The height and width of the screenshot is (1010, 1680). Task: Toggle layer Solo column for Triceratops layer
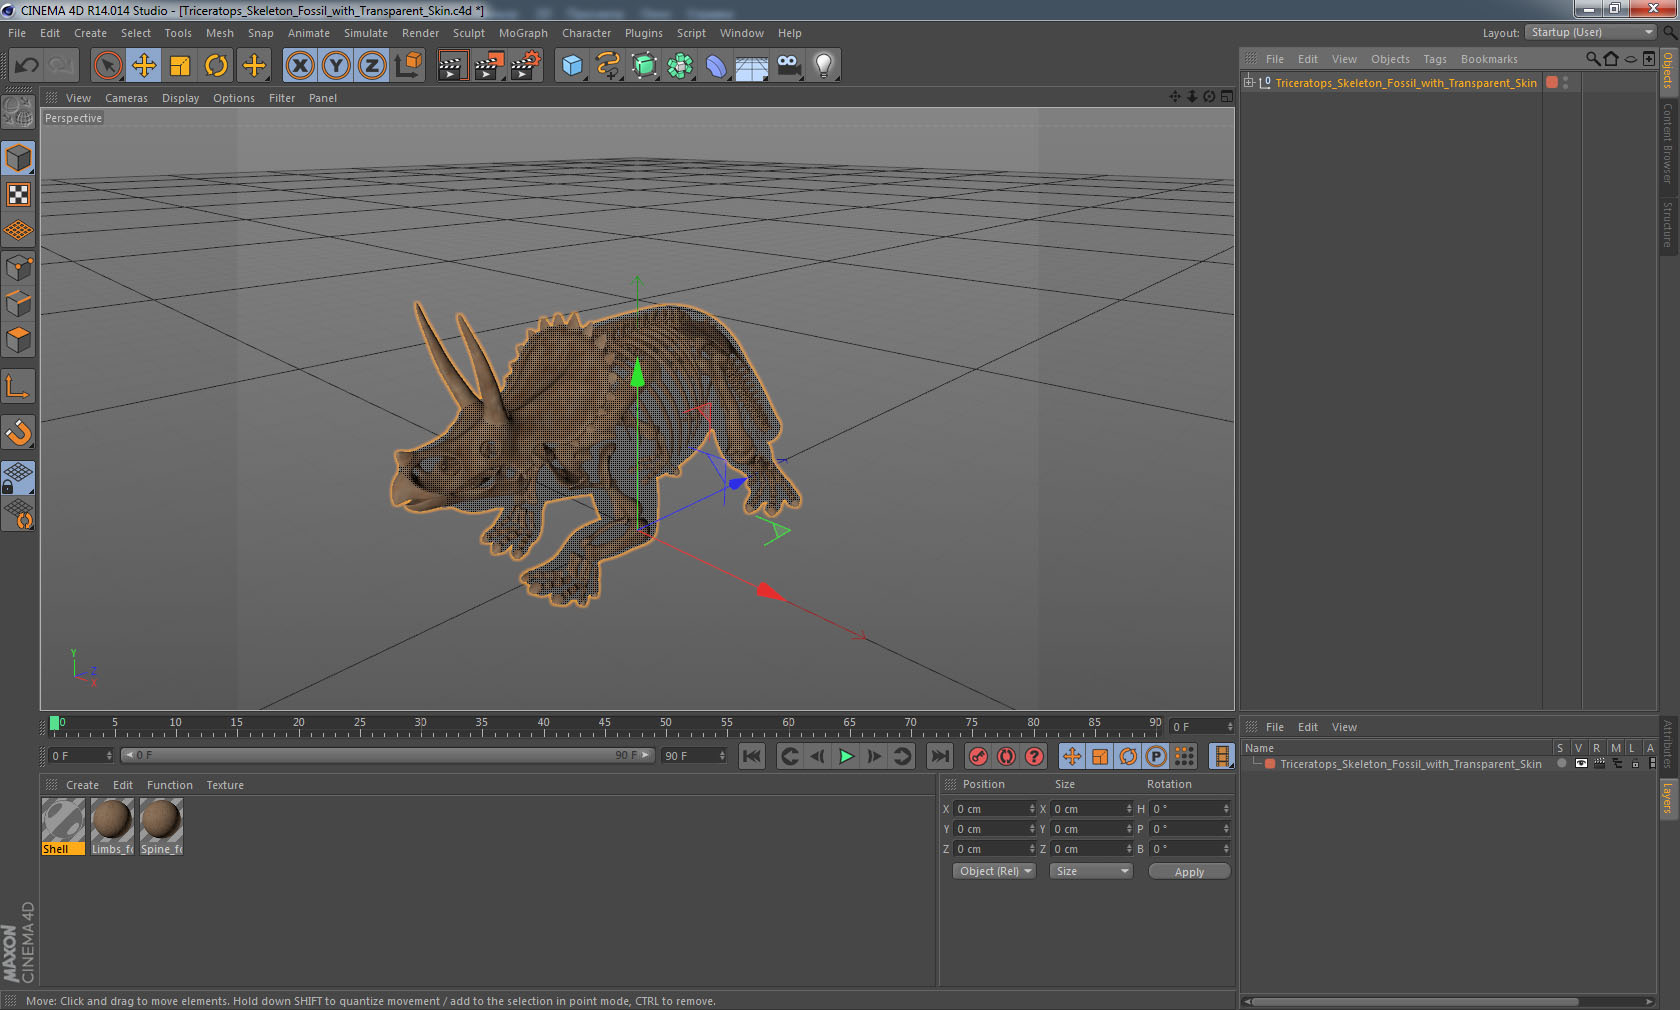[1561, 764]
